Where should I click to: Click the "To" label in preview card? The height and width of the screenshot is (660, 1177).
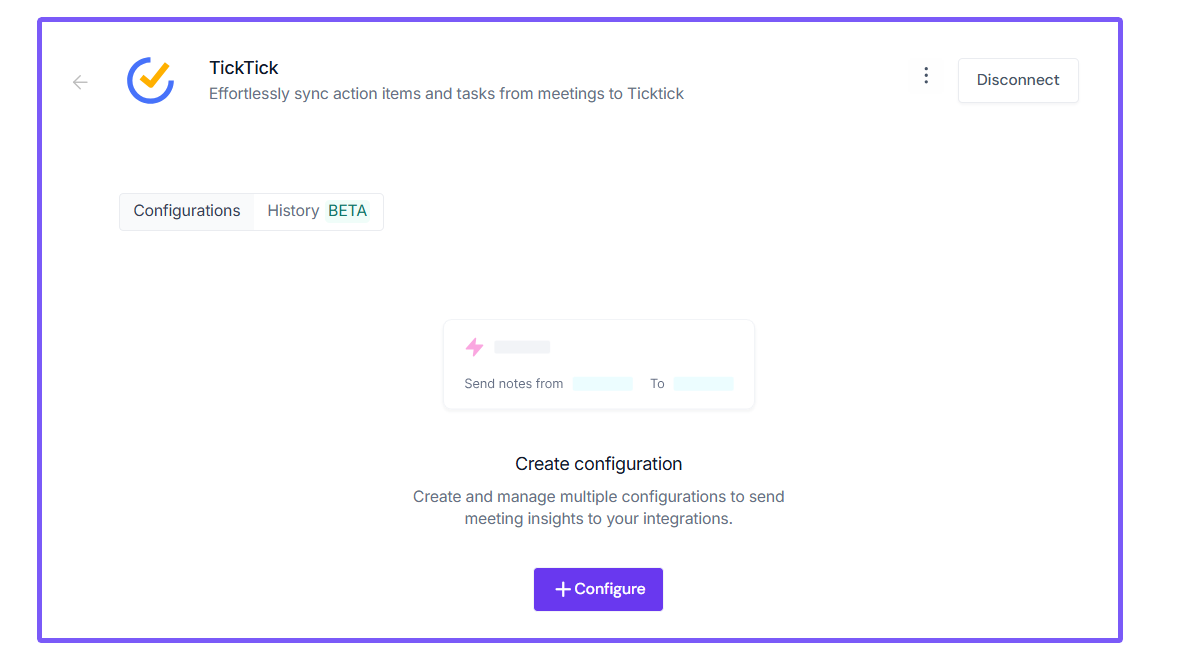click(x=657, y=384)
